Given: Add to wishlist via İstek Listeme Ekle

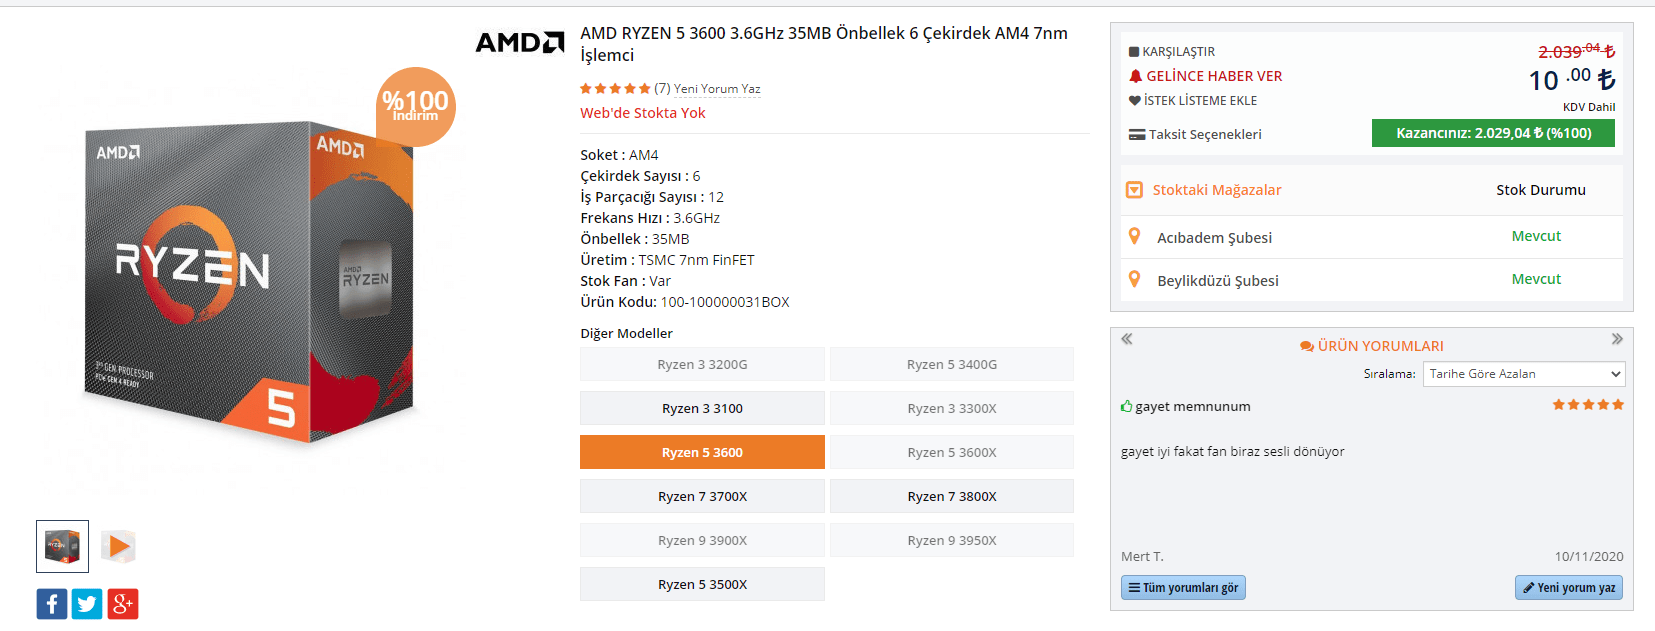Looking at the screenshot, I should pyautogui.click(x=1193, y=101).
